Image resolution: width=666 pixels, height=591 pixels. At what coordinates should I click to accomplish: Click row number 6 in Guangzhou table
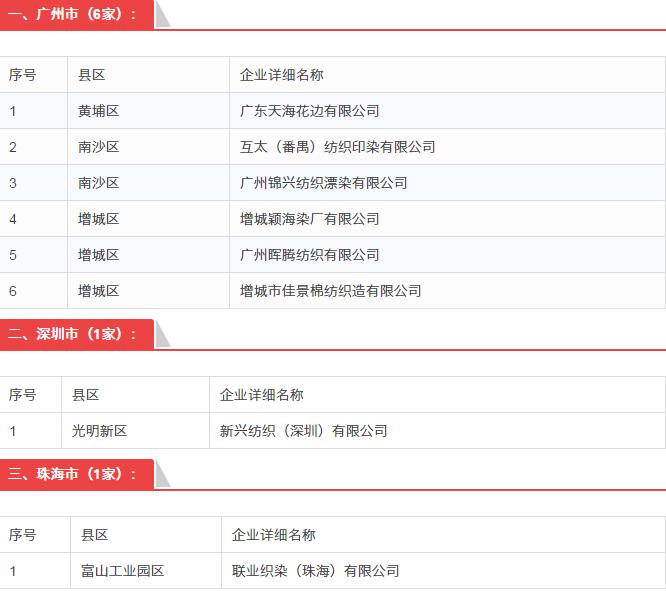coord(13,291)
